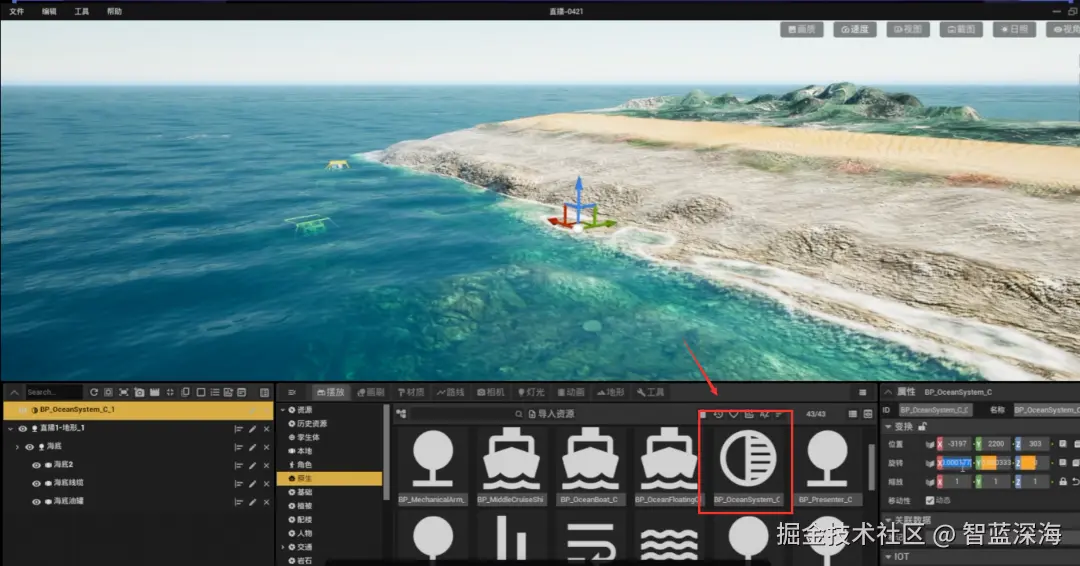The height and width of the screenshot is (566, 1080).
Task: Click the asset tree hierarchy icon beside search box
Action: [402, 414]
